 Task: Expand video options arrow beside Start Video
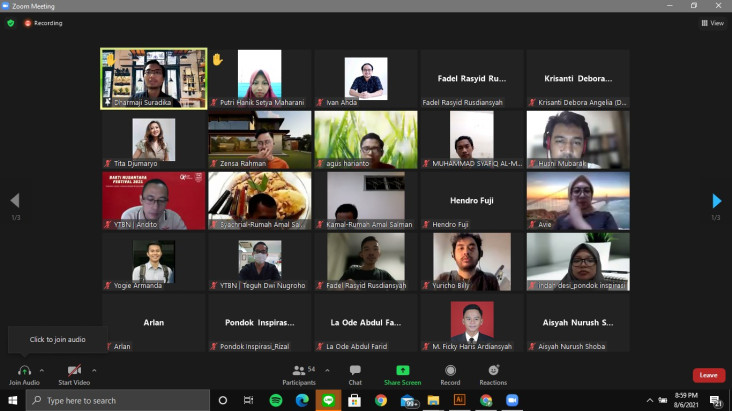pyautogui.click(x=94, y=370)
